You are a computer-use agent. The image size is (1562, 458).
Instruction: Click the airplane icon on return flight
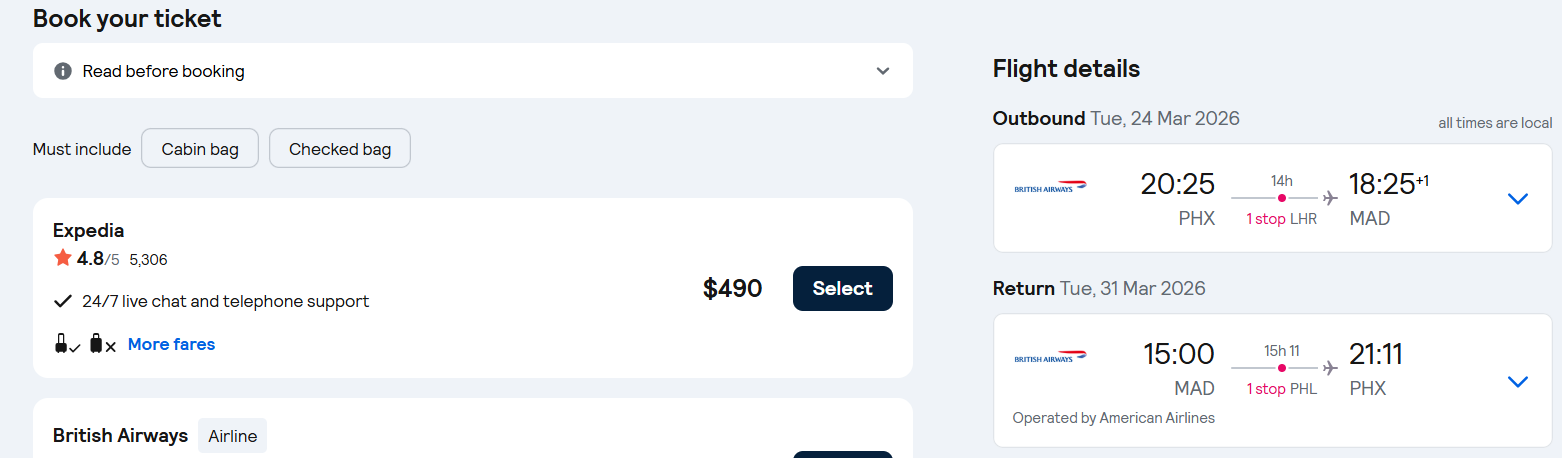click(x=1329, y=367)
